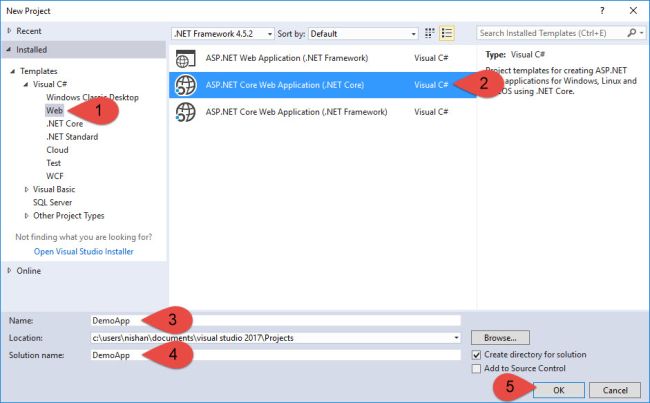Screen dimensions: 650x403
Task: Open the help question mark button
Action: point(602,11)
